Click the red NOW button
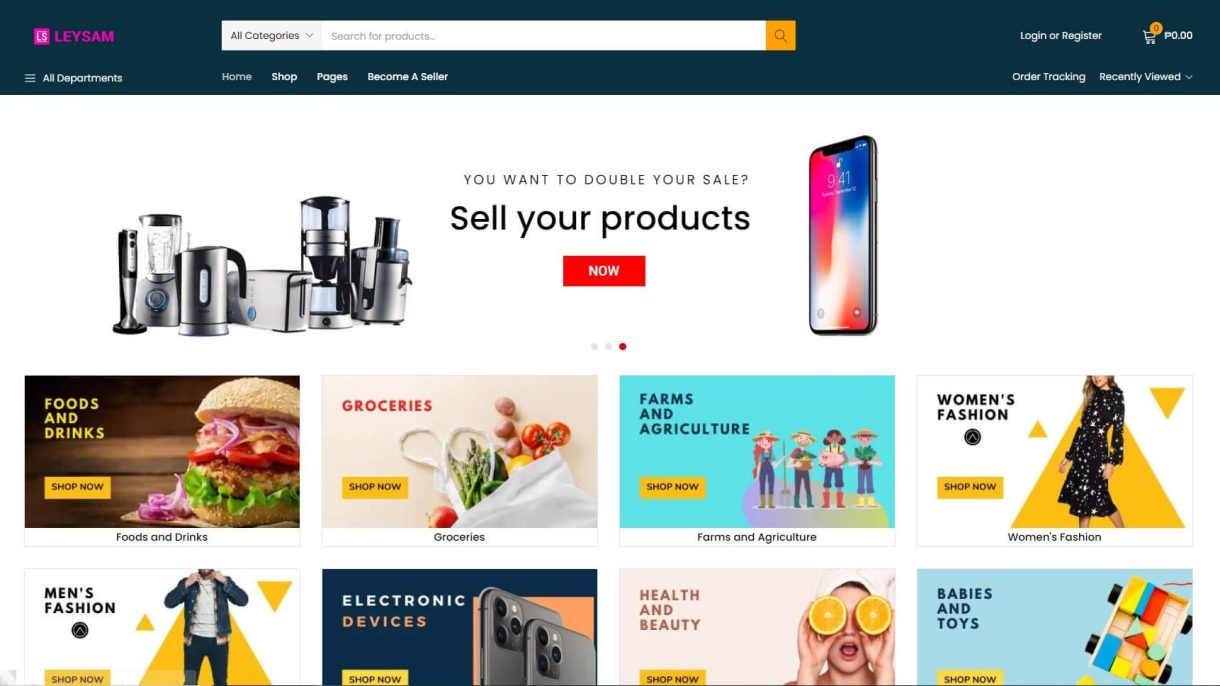The width and height of the screenshot is (1220, 686). 604,271
